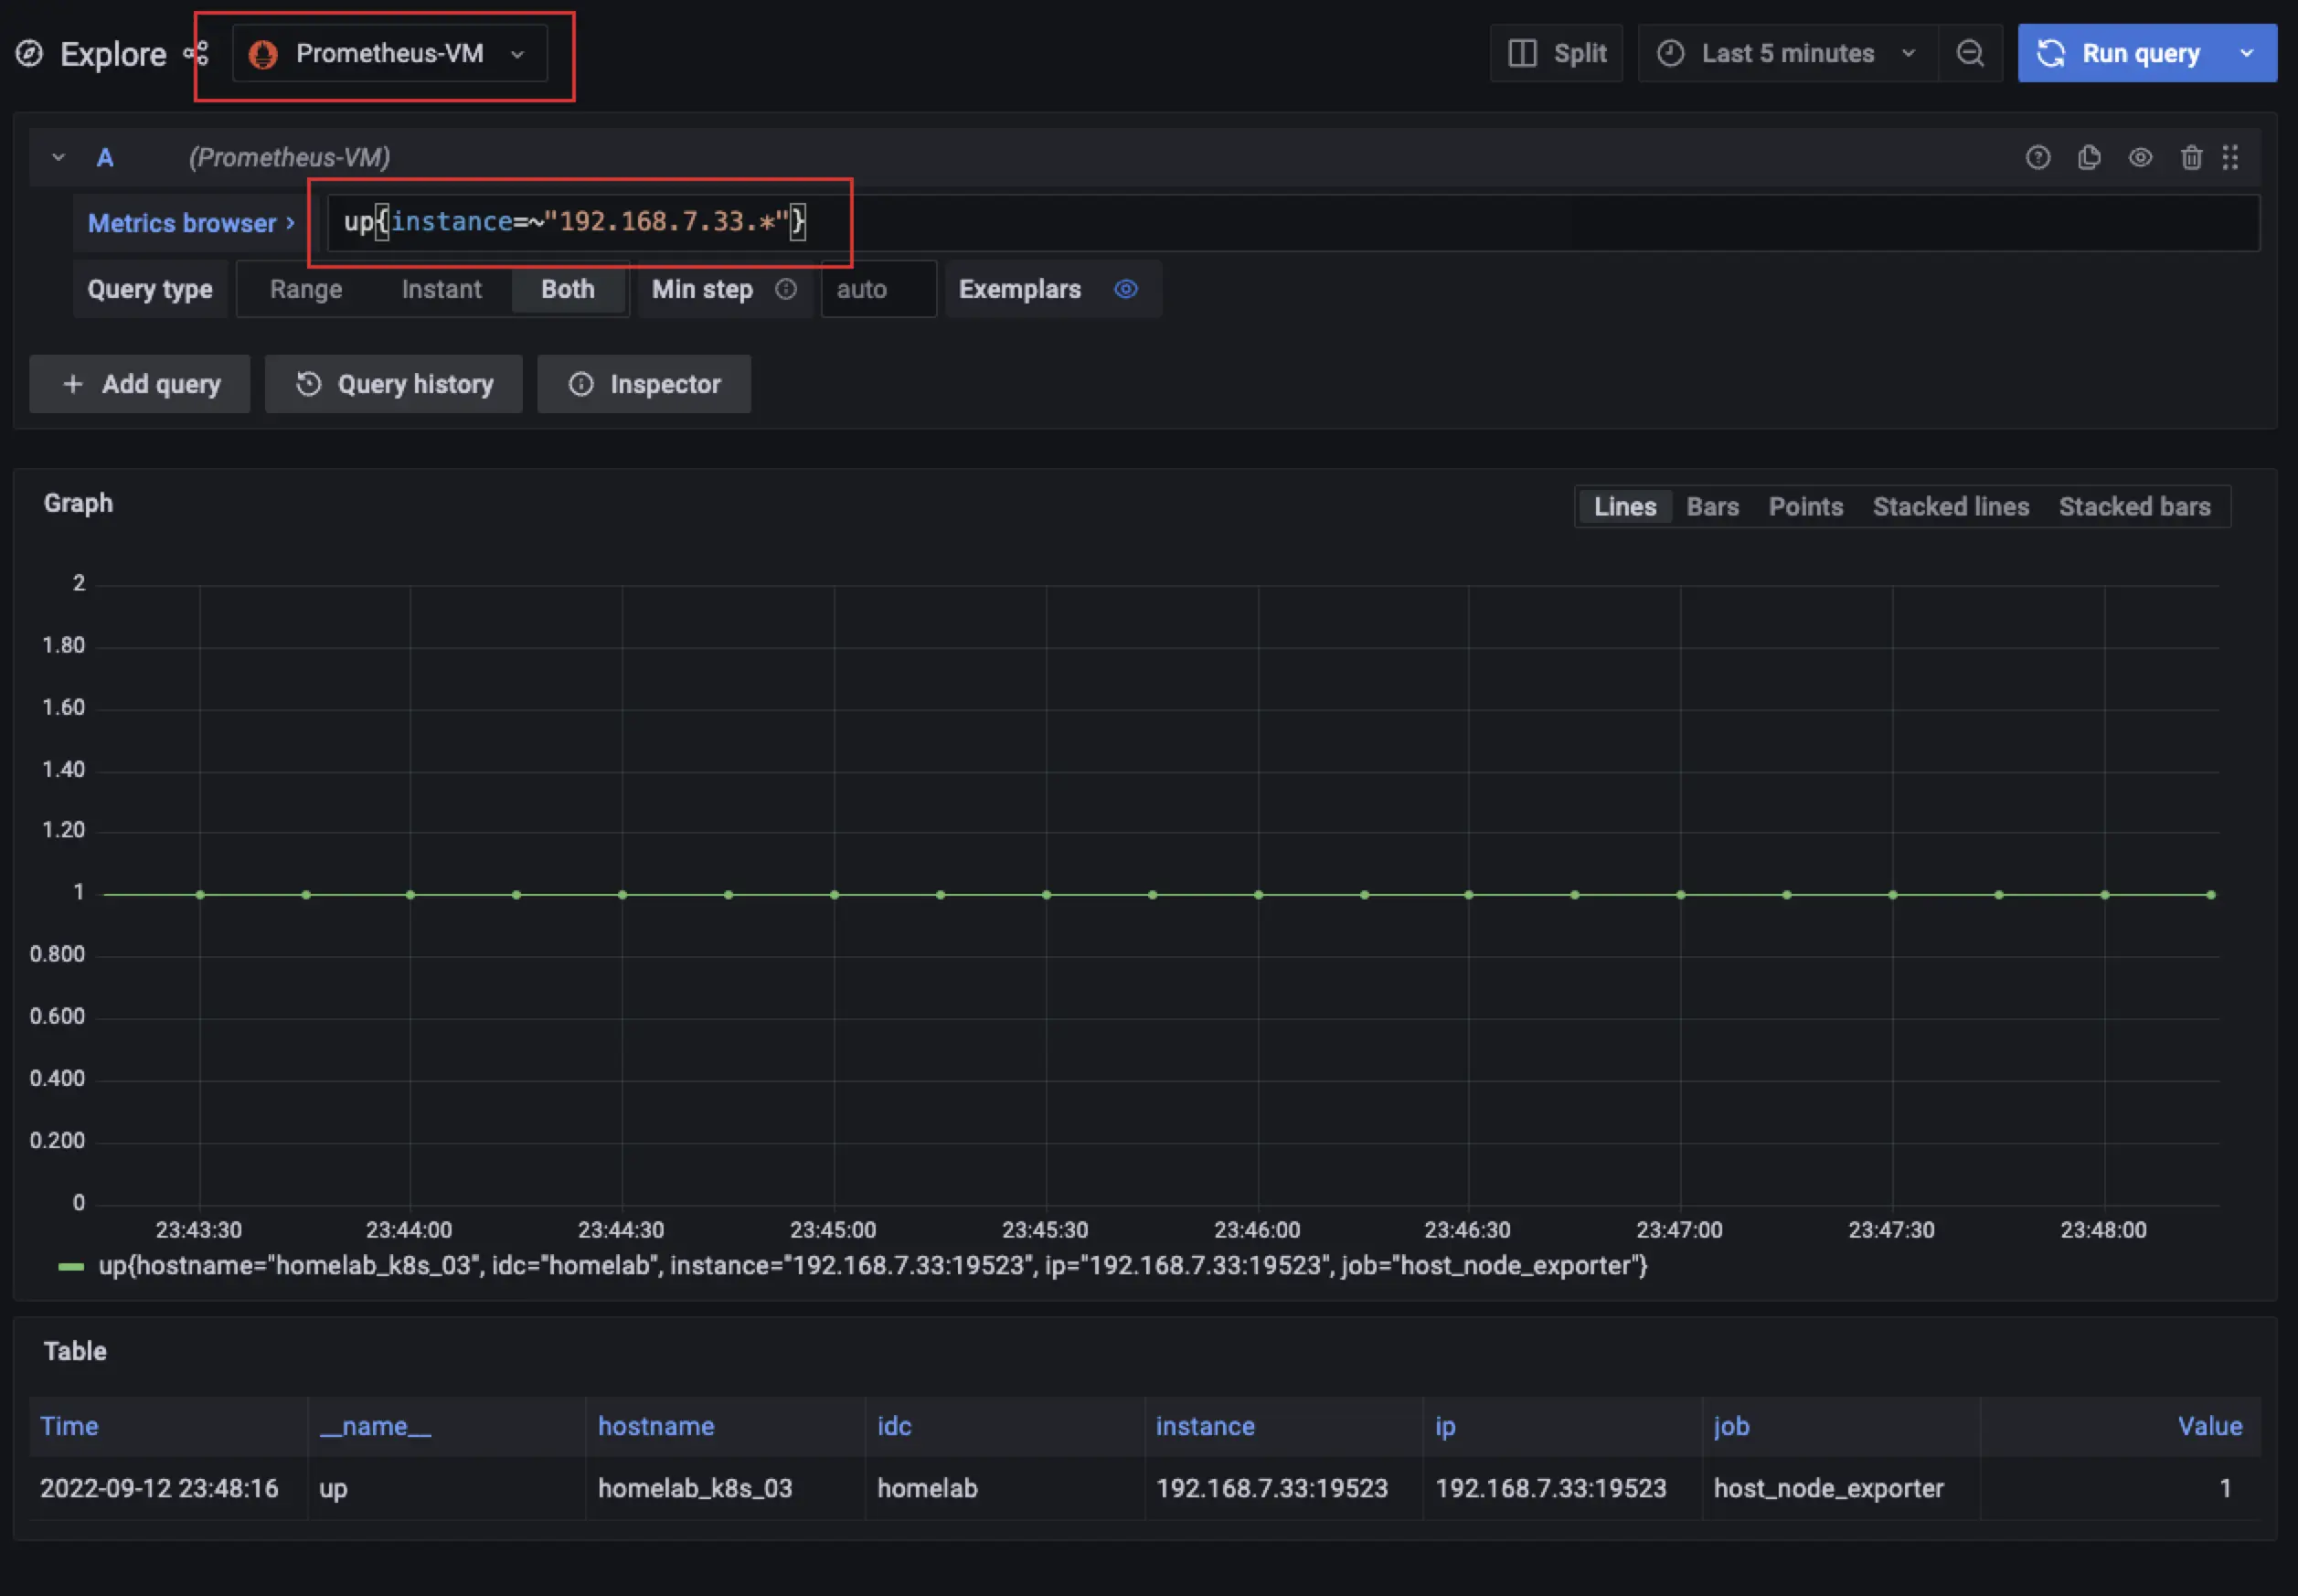Viewport: 2298px width, 1596px height.
Task: Sort table by Value column header
Action: [x=2210, y=1426]
